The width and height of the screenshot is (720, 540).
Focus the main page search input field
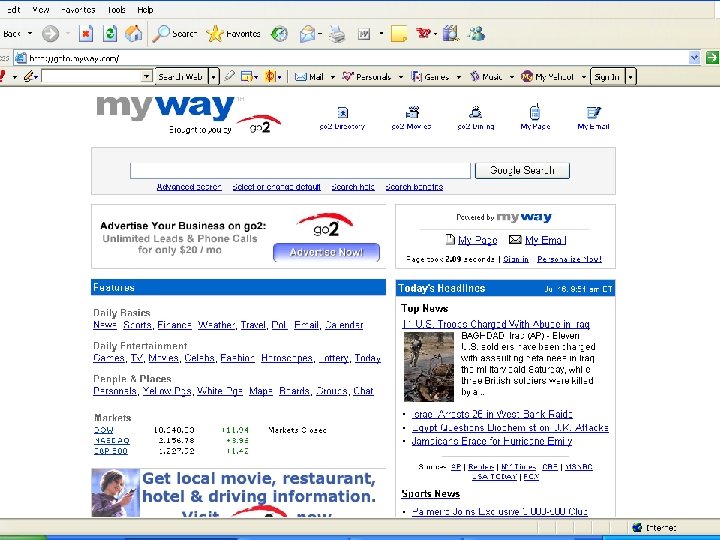point(300,170)
